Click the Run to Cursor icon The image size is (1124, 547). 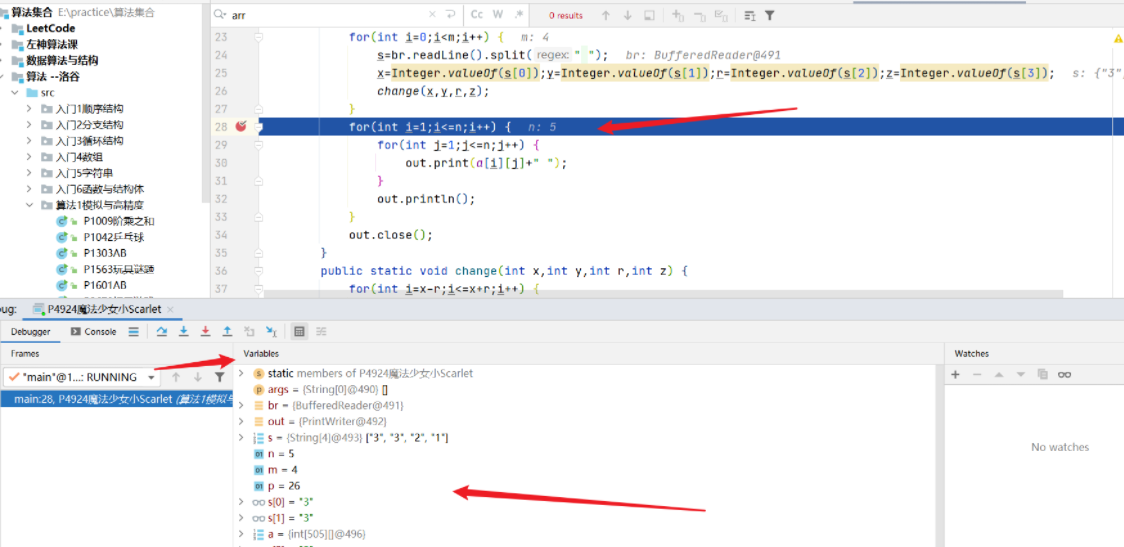(x=270, y=331)
